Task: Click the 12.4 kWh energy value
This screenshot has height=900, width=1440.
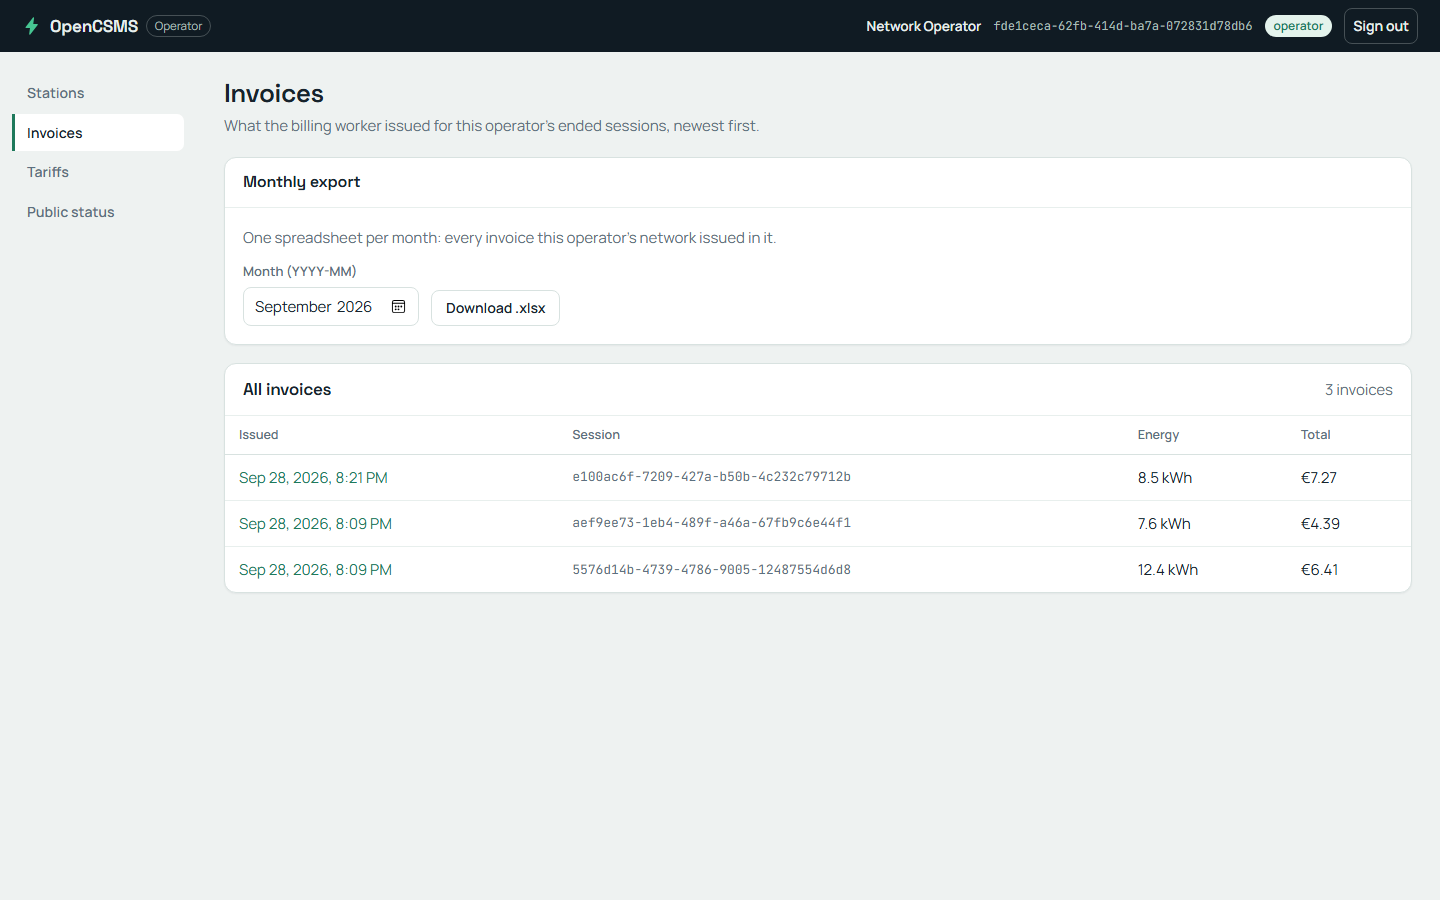Action: (1168, 570)
